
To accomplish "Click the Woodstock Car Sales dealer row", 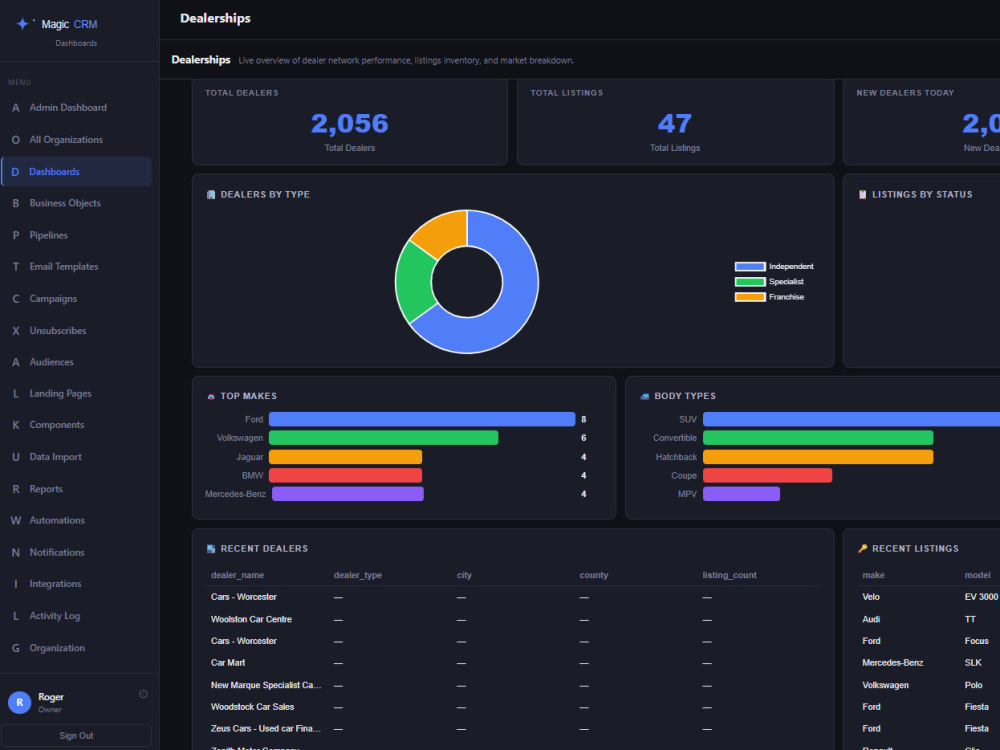I will pos(513,707).
